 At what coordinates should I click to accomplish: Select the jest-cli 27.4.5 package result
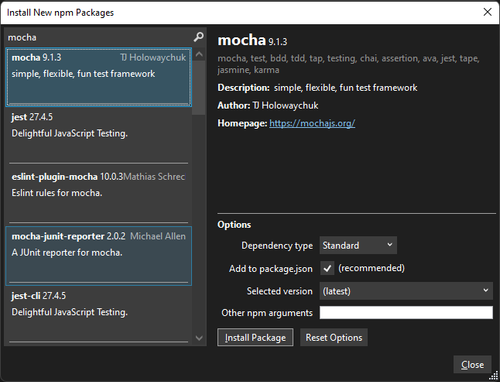pyautogui.click(x=99, y=315)
